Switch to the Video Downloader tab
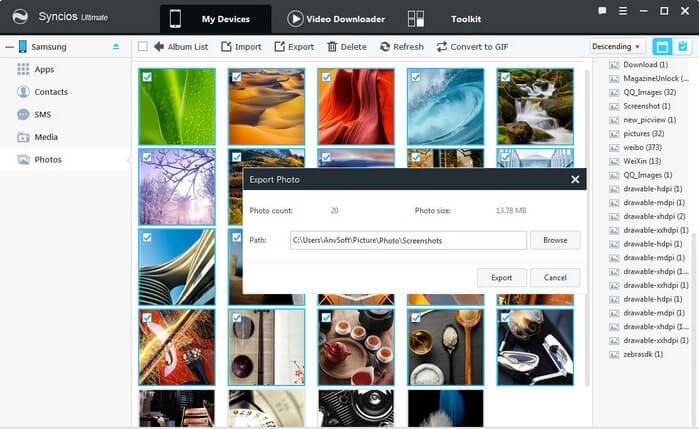This screenshot has width=699, height=429. tap(336, 19)
